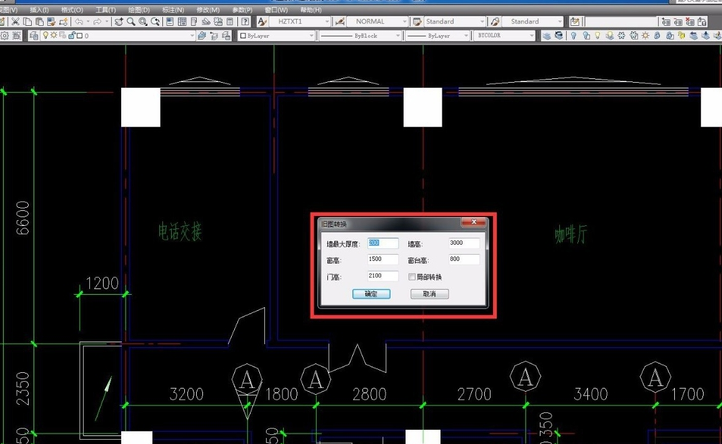The image size is (722, 444).
Task: Click the Cut scissors icon
Action: [15, 22]
